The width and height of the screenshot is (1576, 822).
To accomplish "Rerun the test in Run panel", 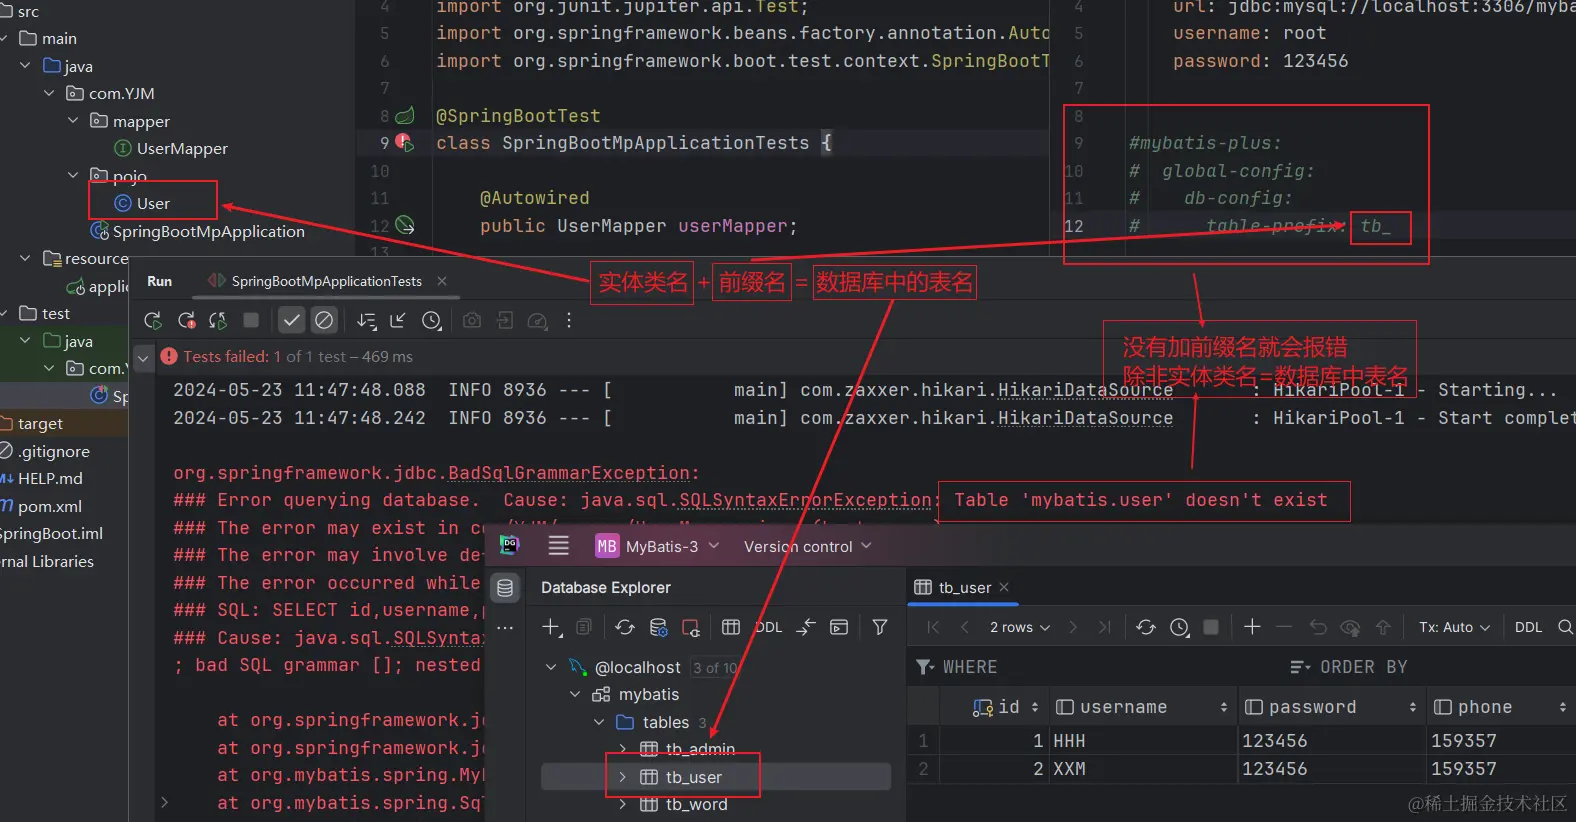I will pyautogui.click(x=153, y=321).
